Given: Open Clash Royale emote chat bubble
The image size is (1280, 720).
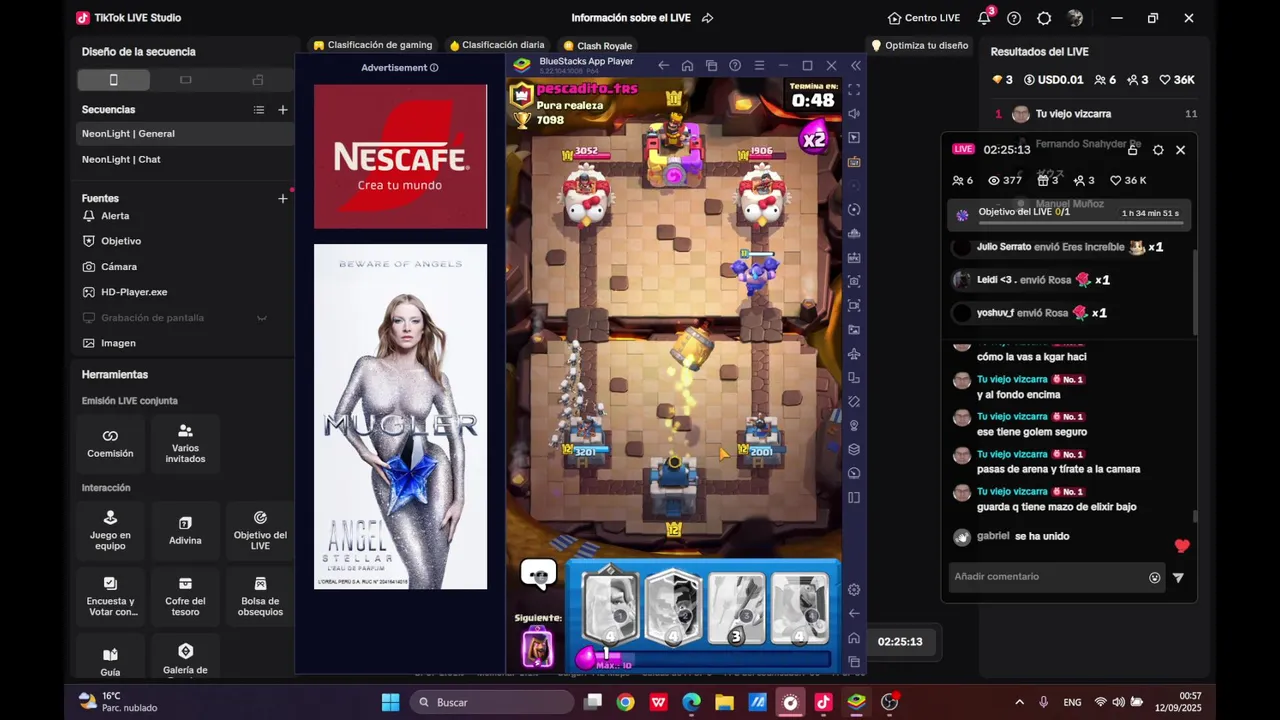Looking at the screenshot, I should pos(538,573).
